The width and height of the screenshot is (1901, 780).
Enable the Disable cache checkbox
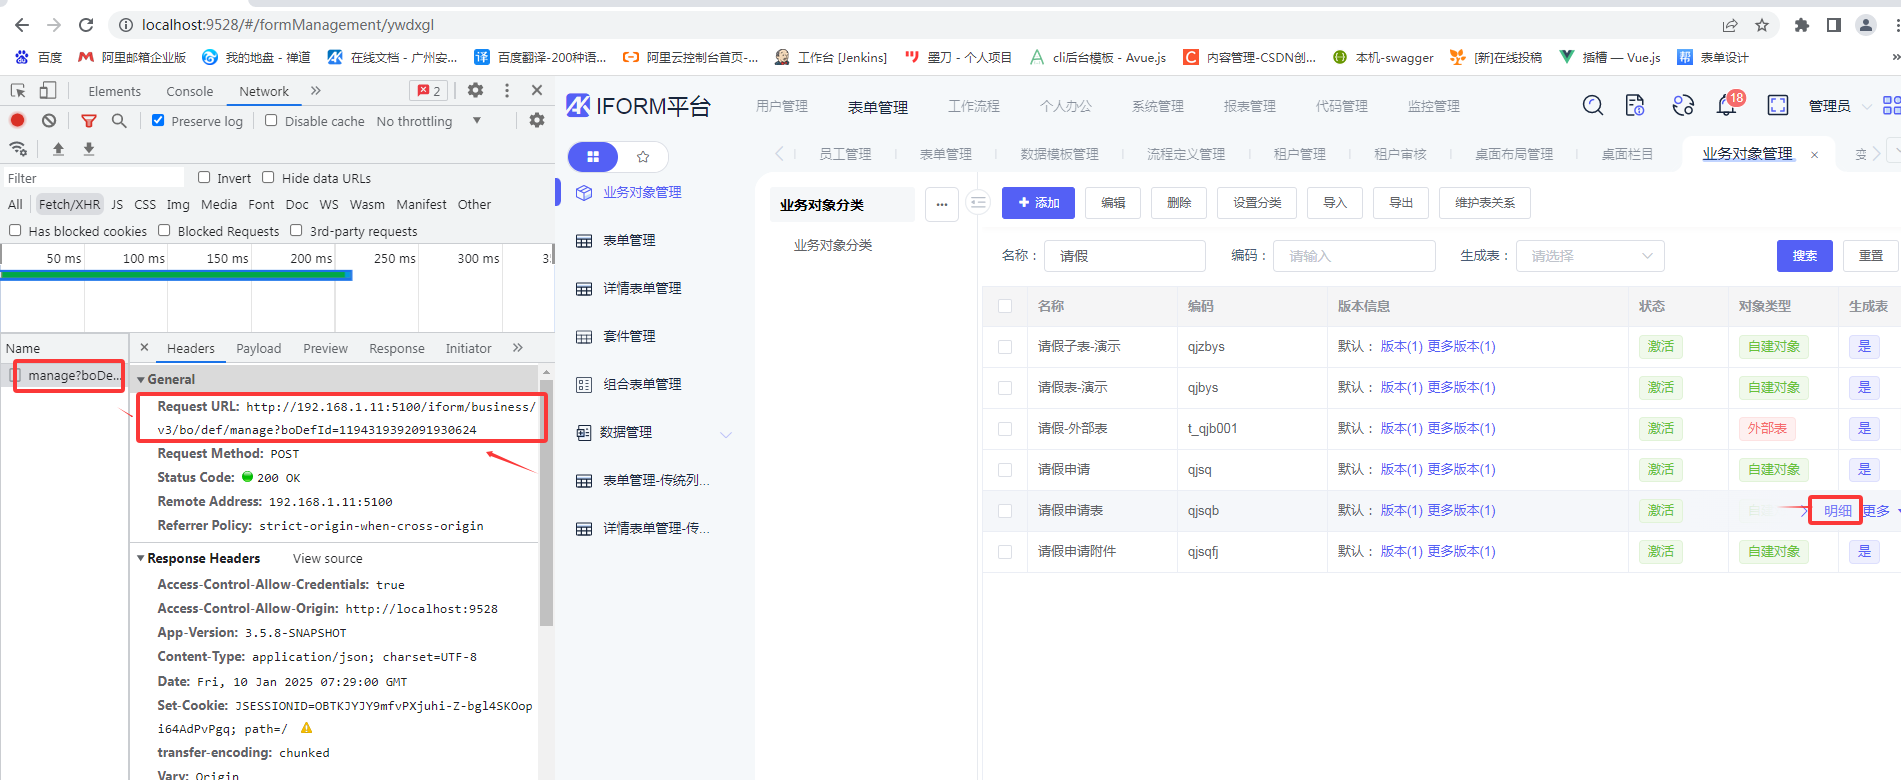[x=271, y=121]
